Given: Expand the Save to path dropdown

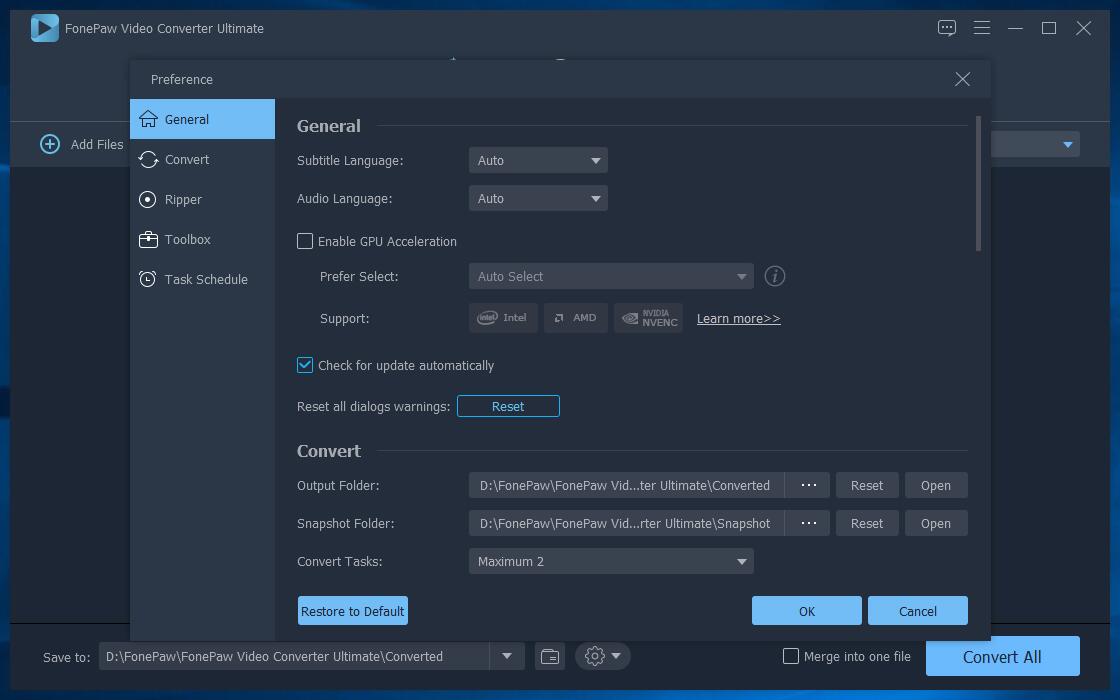Looking at the screenshot, I should [507, 656].
